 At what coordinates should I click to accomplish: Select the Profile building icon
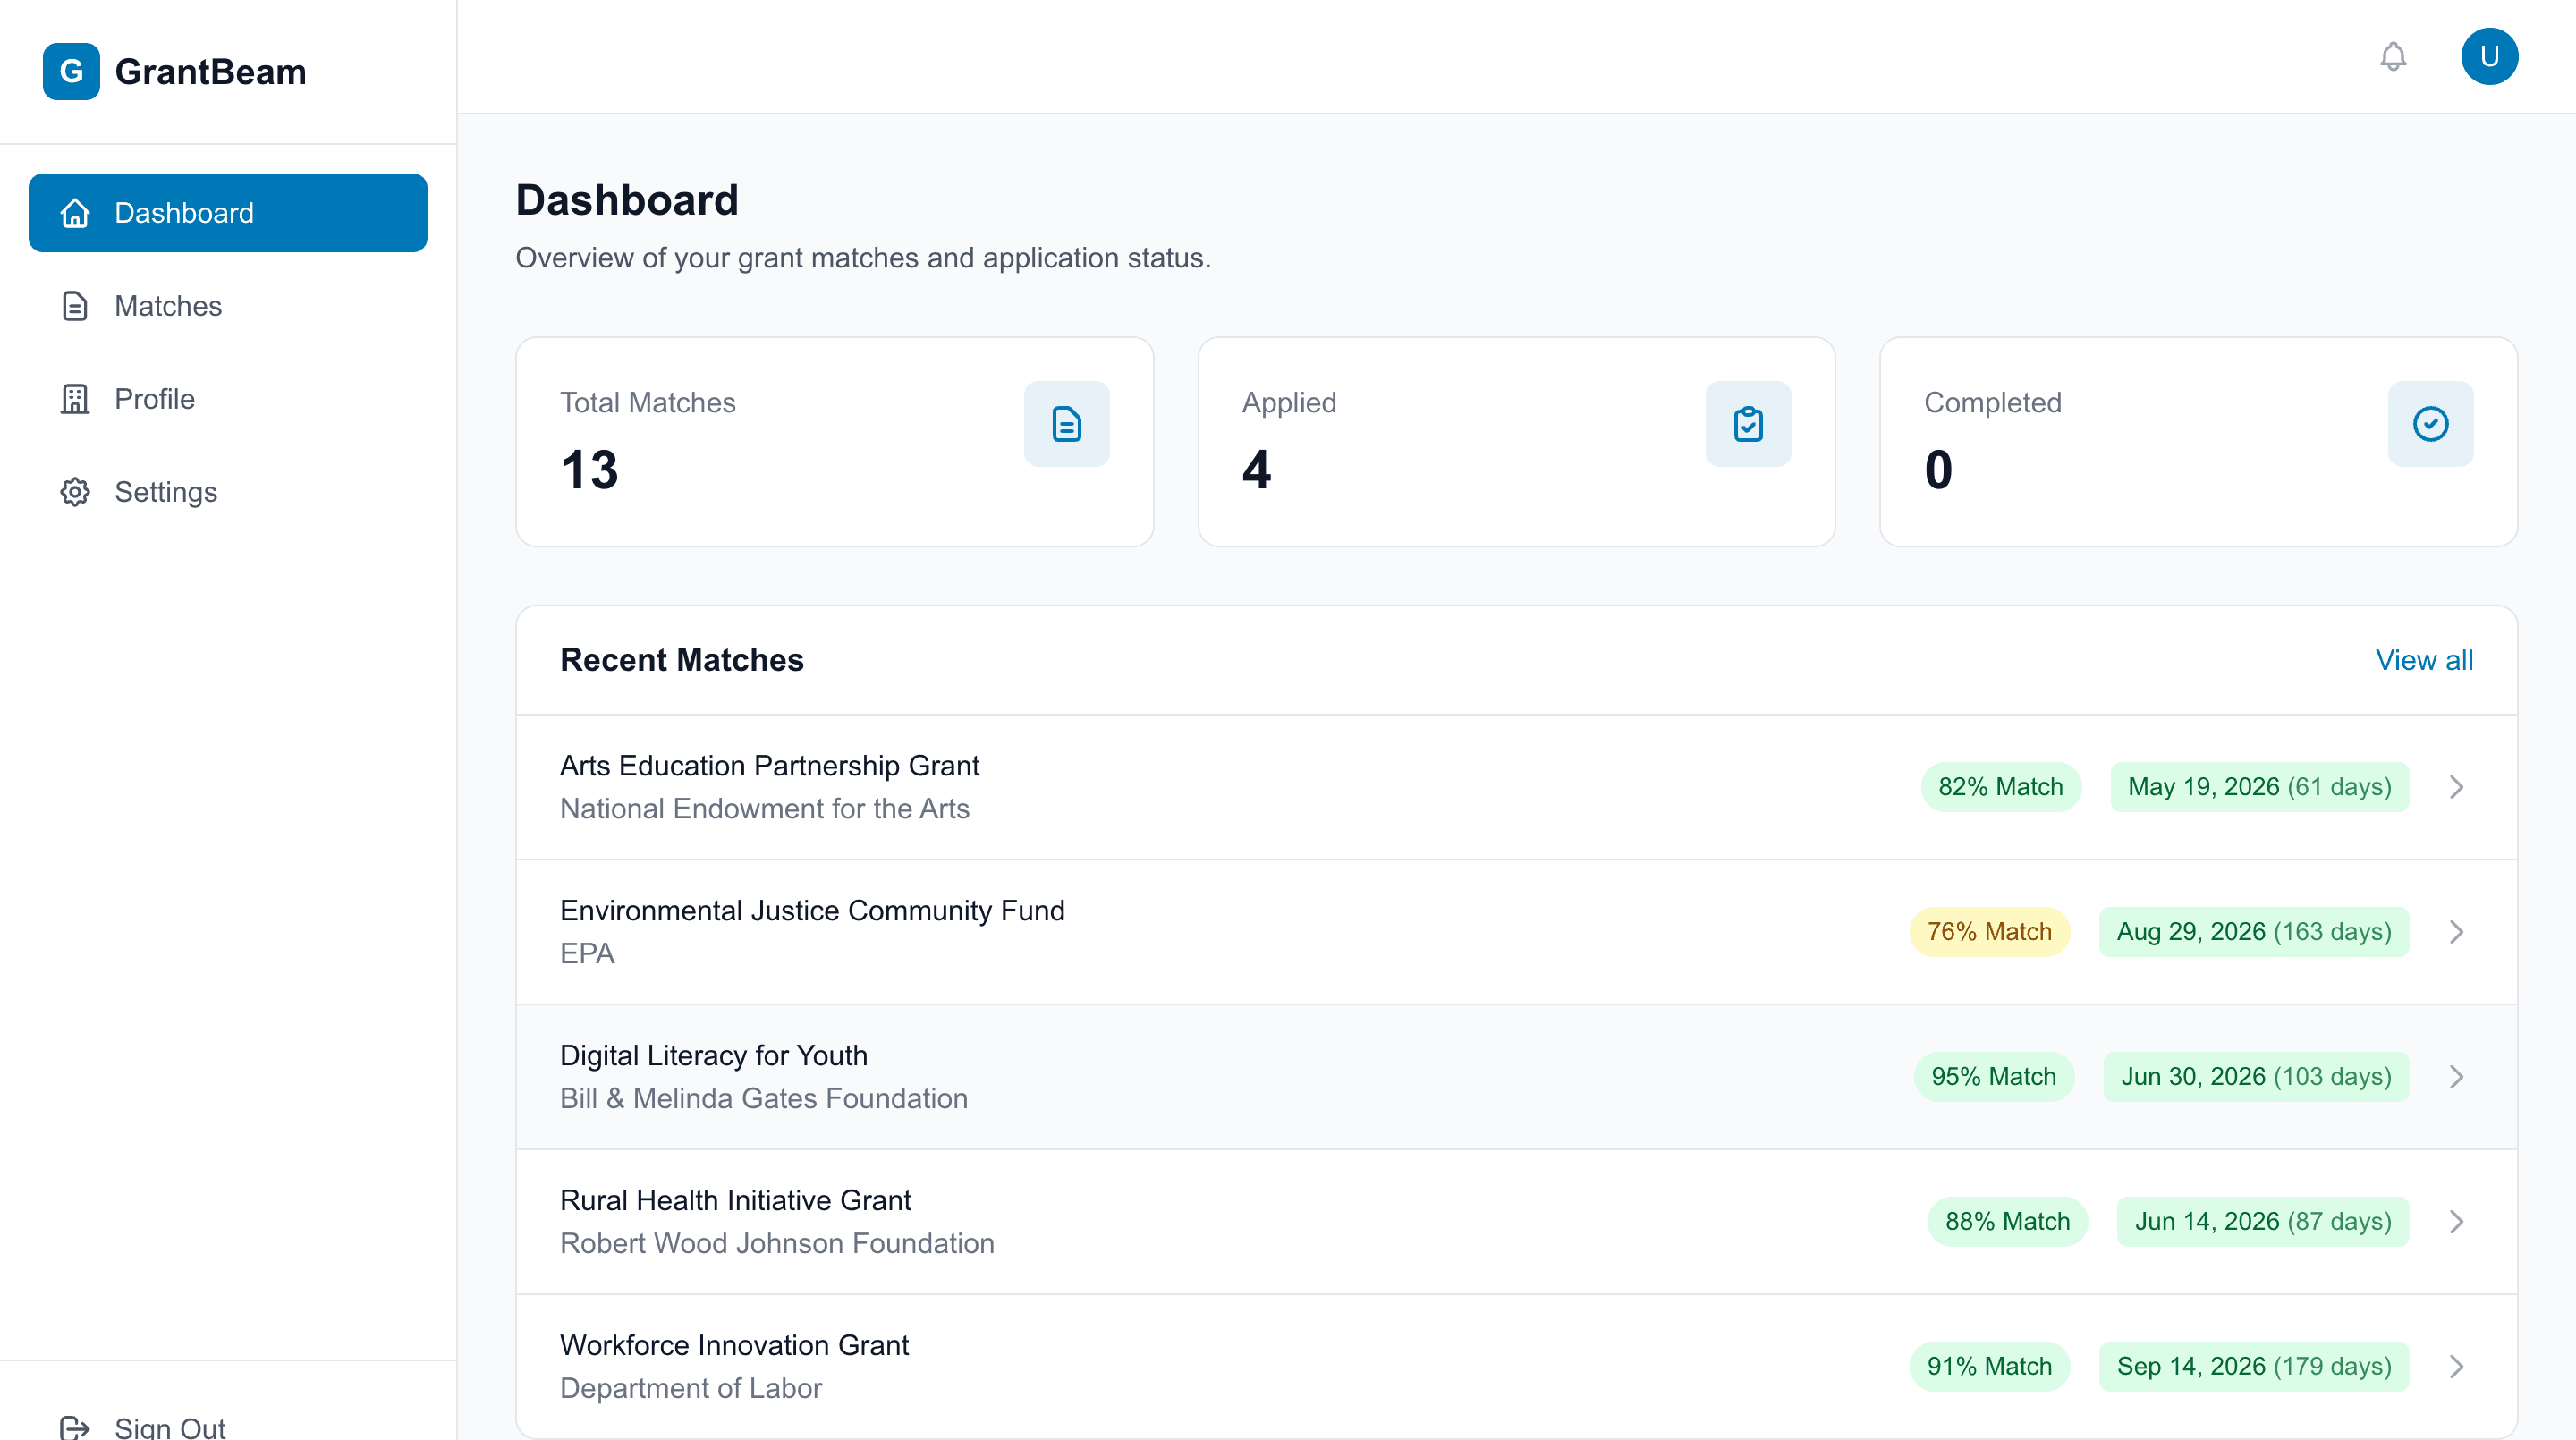[75, 398]
